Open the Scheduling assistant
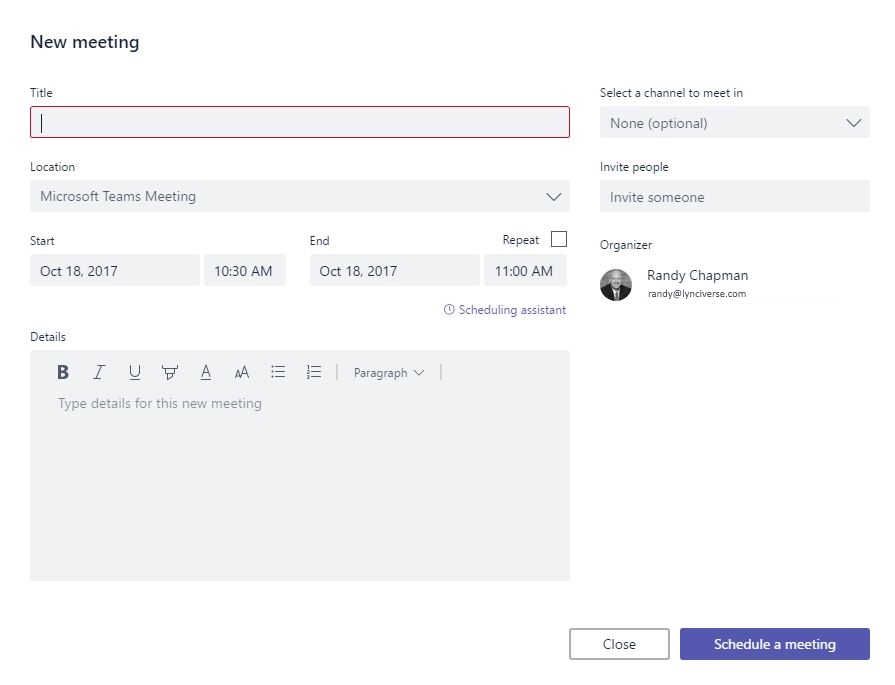Viewport: 895px width, 685px height. pos(505,310)
